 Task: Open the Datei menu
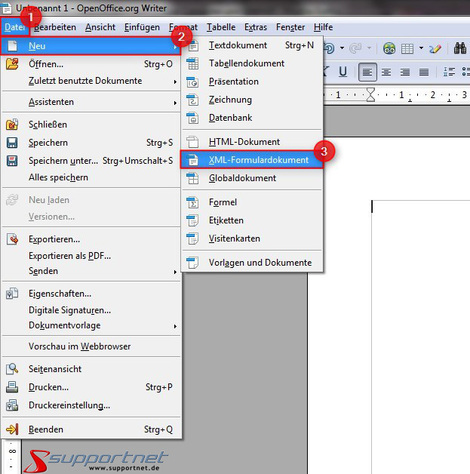(x=15, y=27)
